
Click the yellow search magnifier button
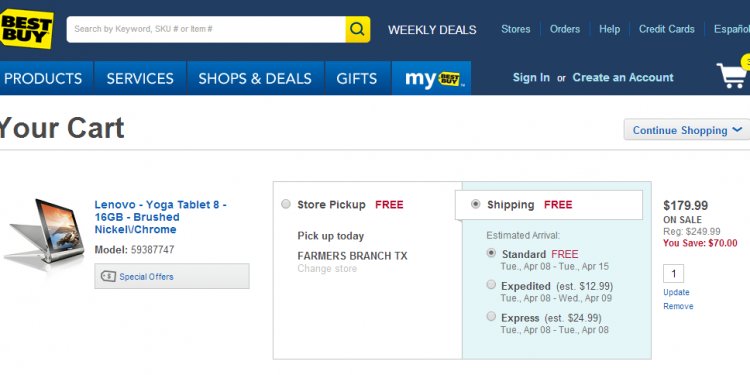[357, 29]
